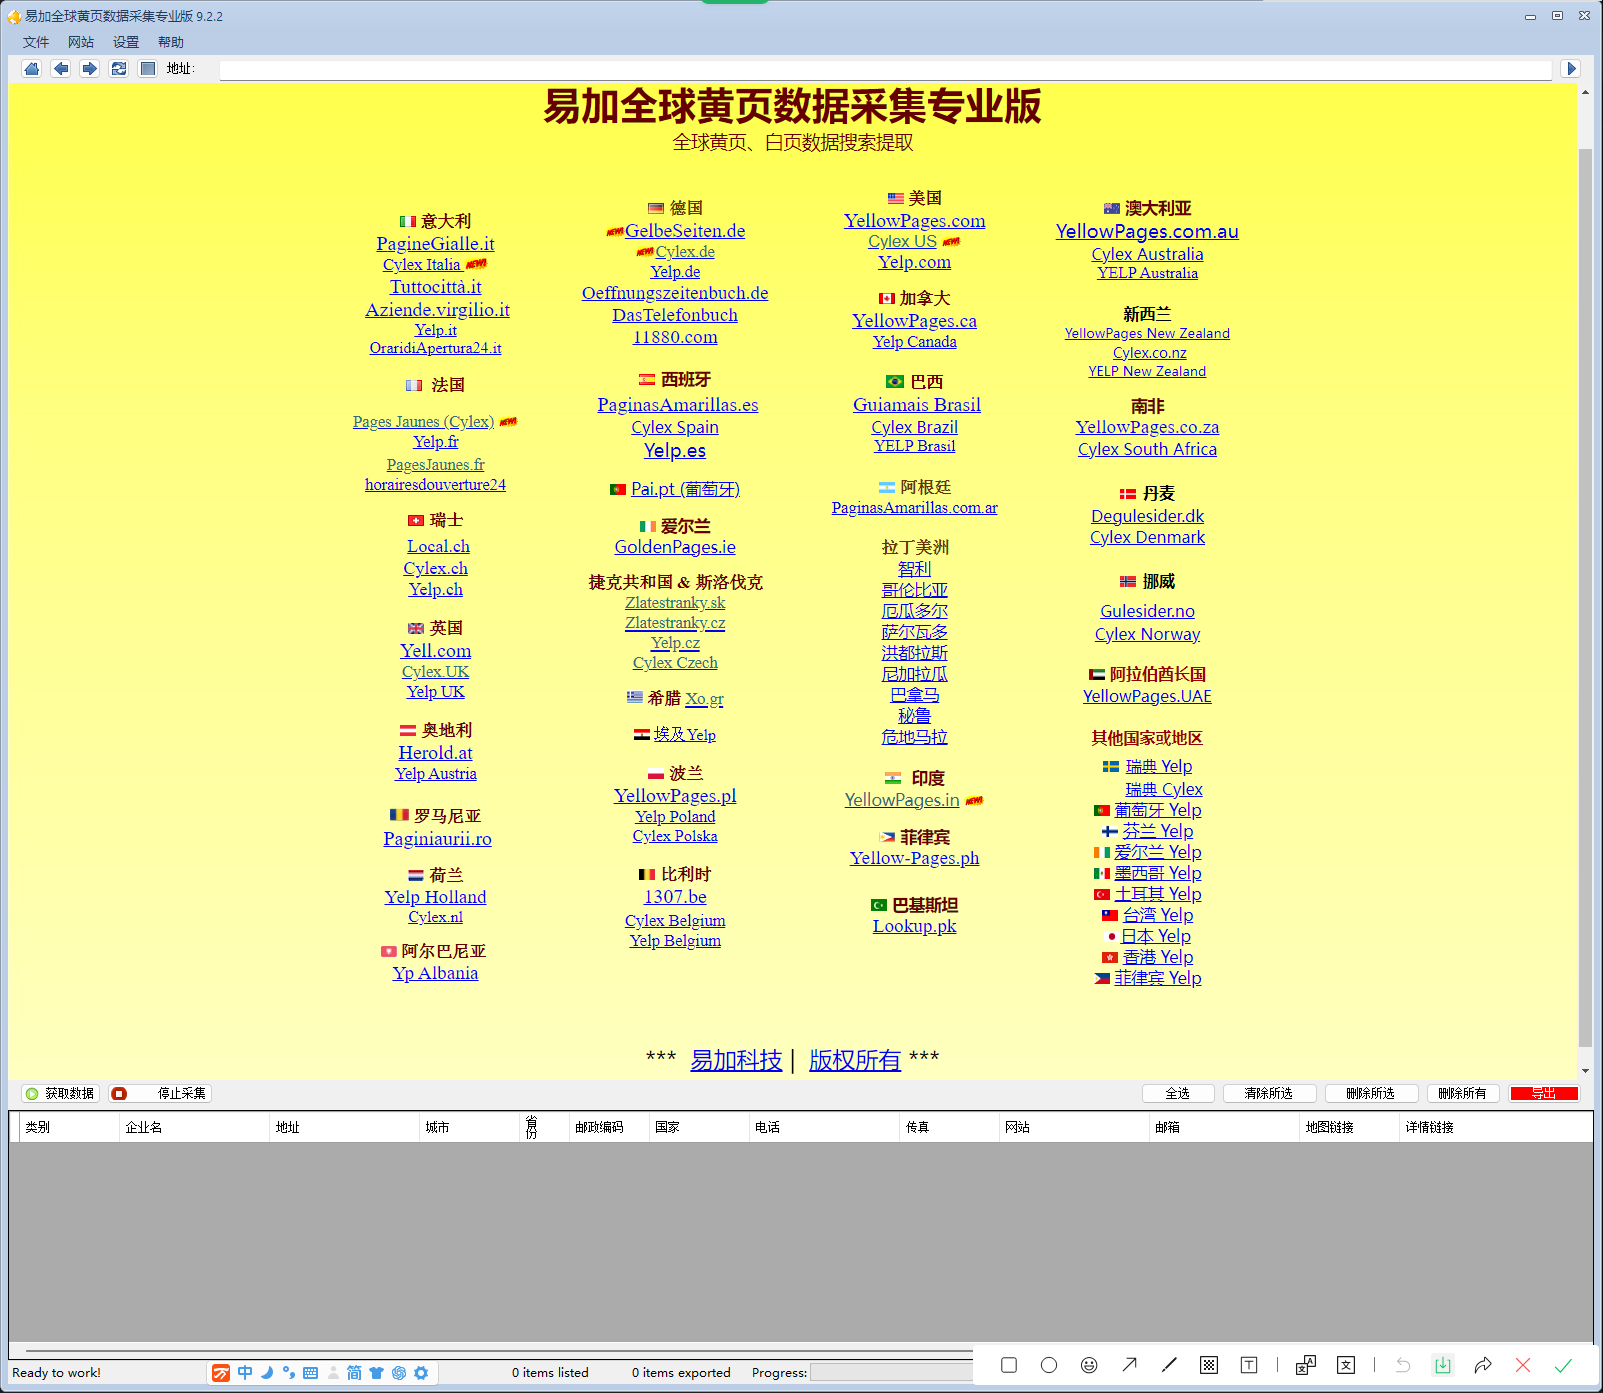Click the input method keyboard icon
Screen dimensions: 1603x1393
311,1373
